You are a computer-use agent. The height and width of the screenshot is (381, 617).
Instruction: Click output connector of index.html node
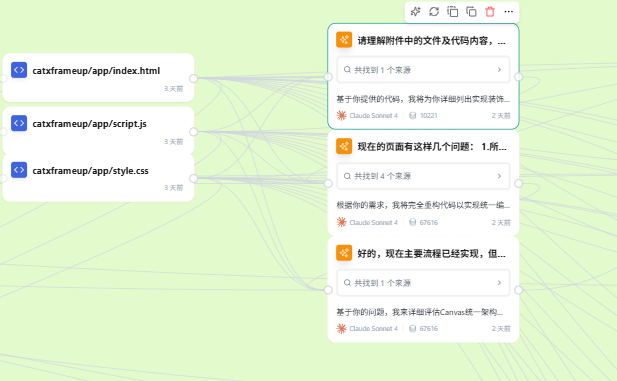click(193, 78)
